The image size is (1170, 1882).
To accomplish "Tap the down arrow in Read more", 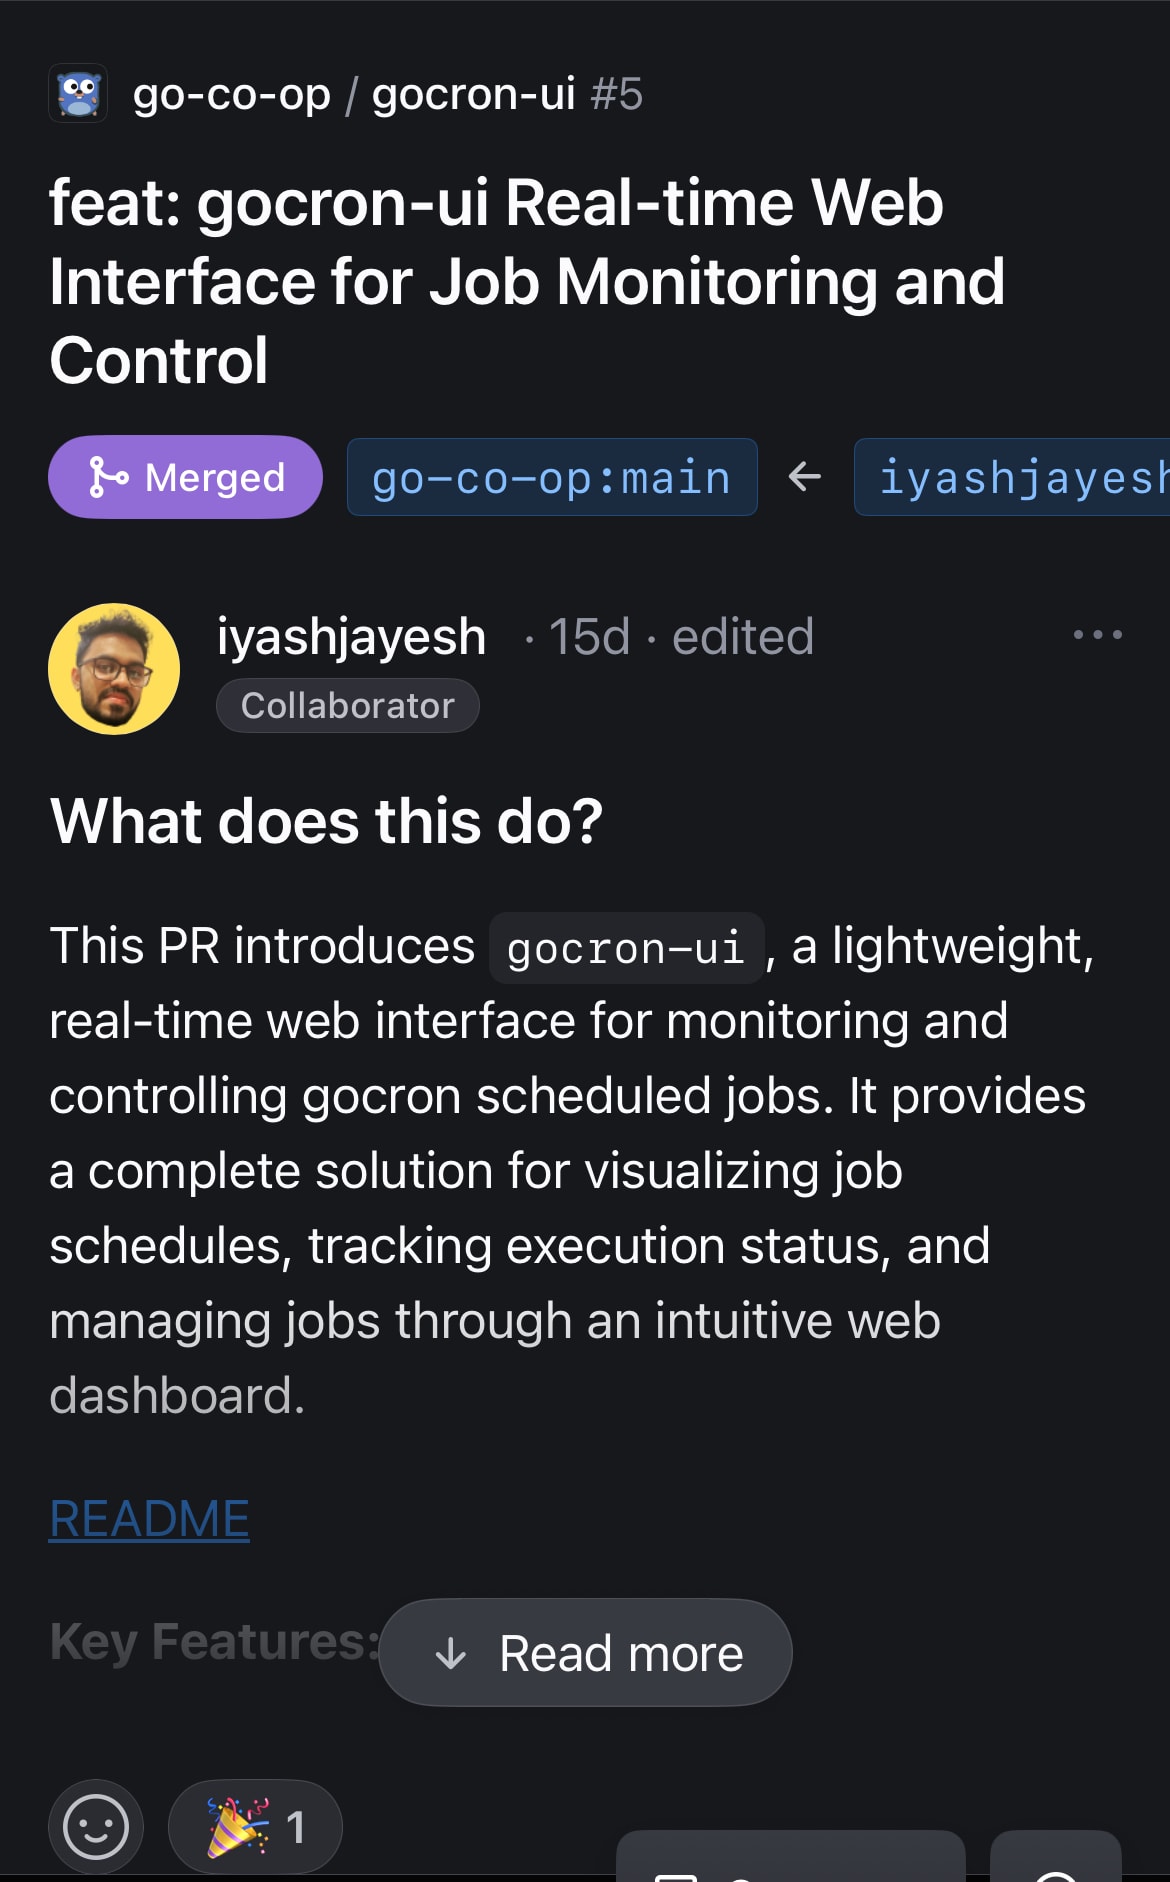I will [x=451, y=1654].
